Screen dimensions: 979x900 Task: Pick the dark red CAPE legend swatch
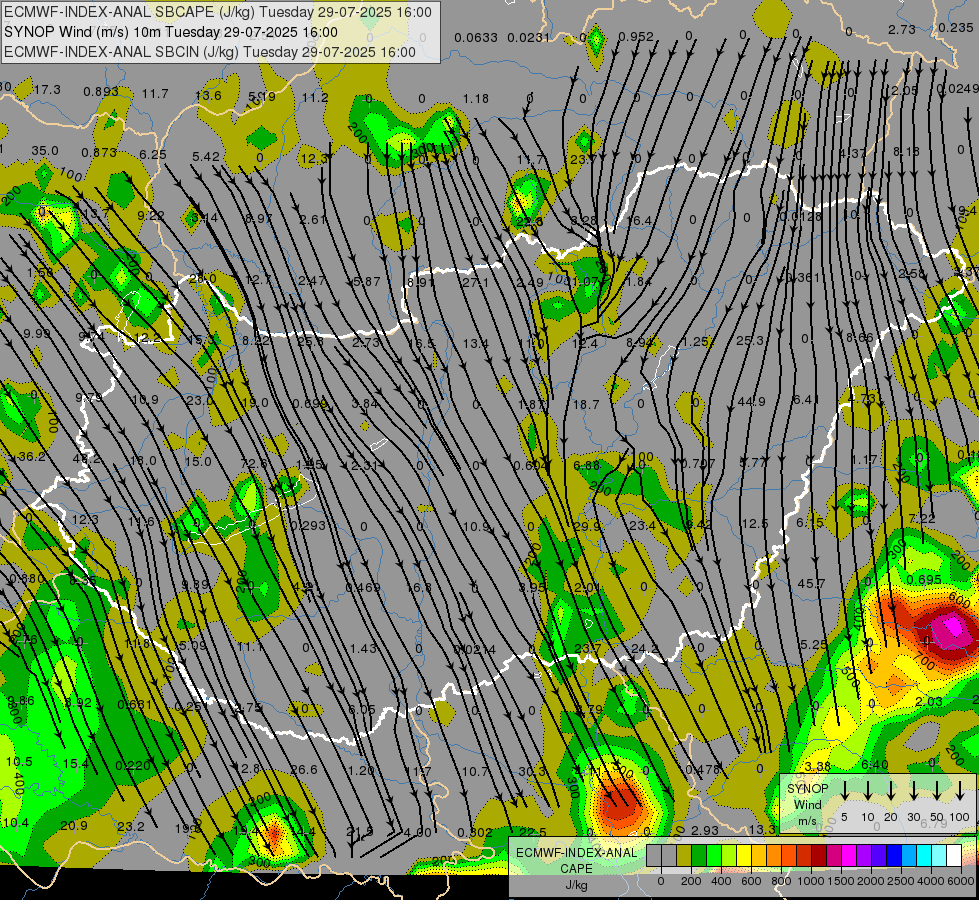819,855
